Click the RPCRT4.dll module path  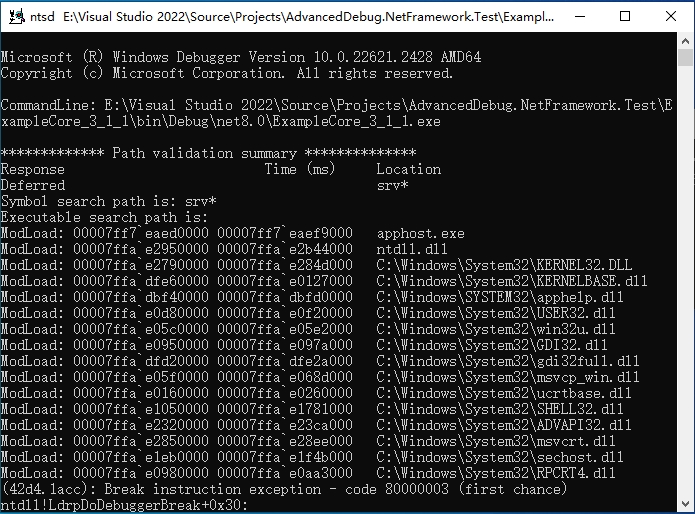[496, 472]
